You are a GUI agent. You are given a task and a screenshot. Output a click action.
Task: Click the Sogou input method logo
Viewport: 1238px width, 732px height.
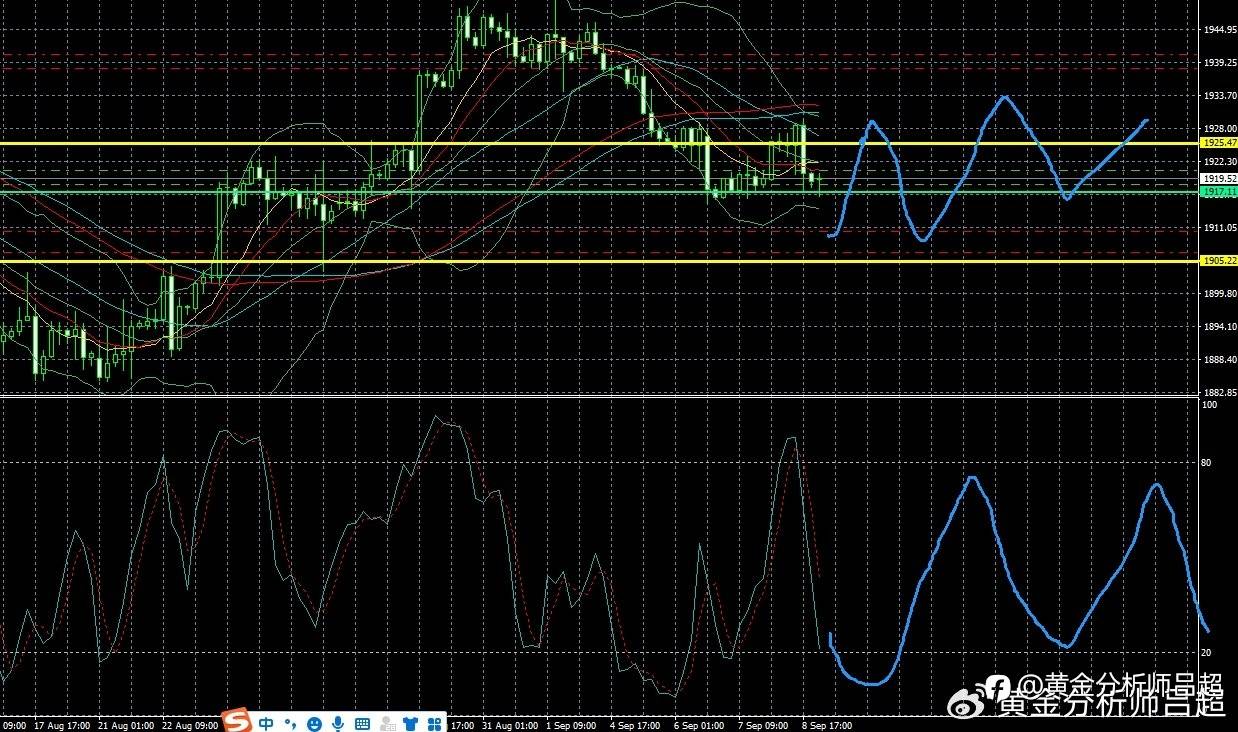pos(237,721)
